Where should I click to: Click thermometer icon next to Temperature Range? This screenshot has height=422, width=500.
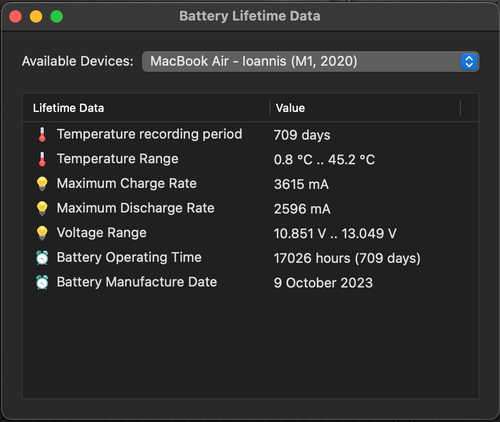point(42,159)
